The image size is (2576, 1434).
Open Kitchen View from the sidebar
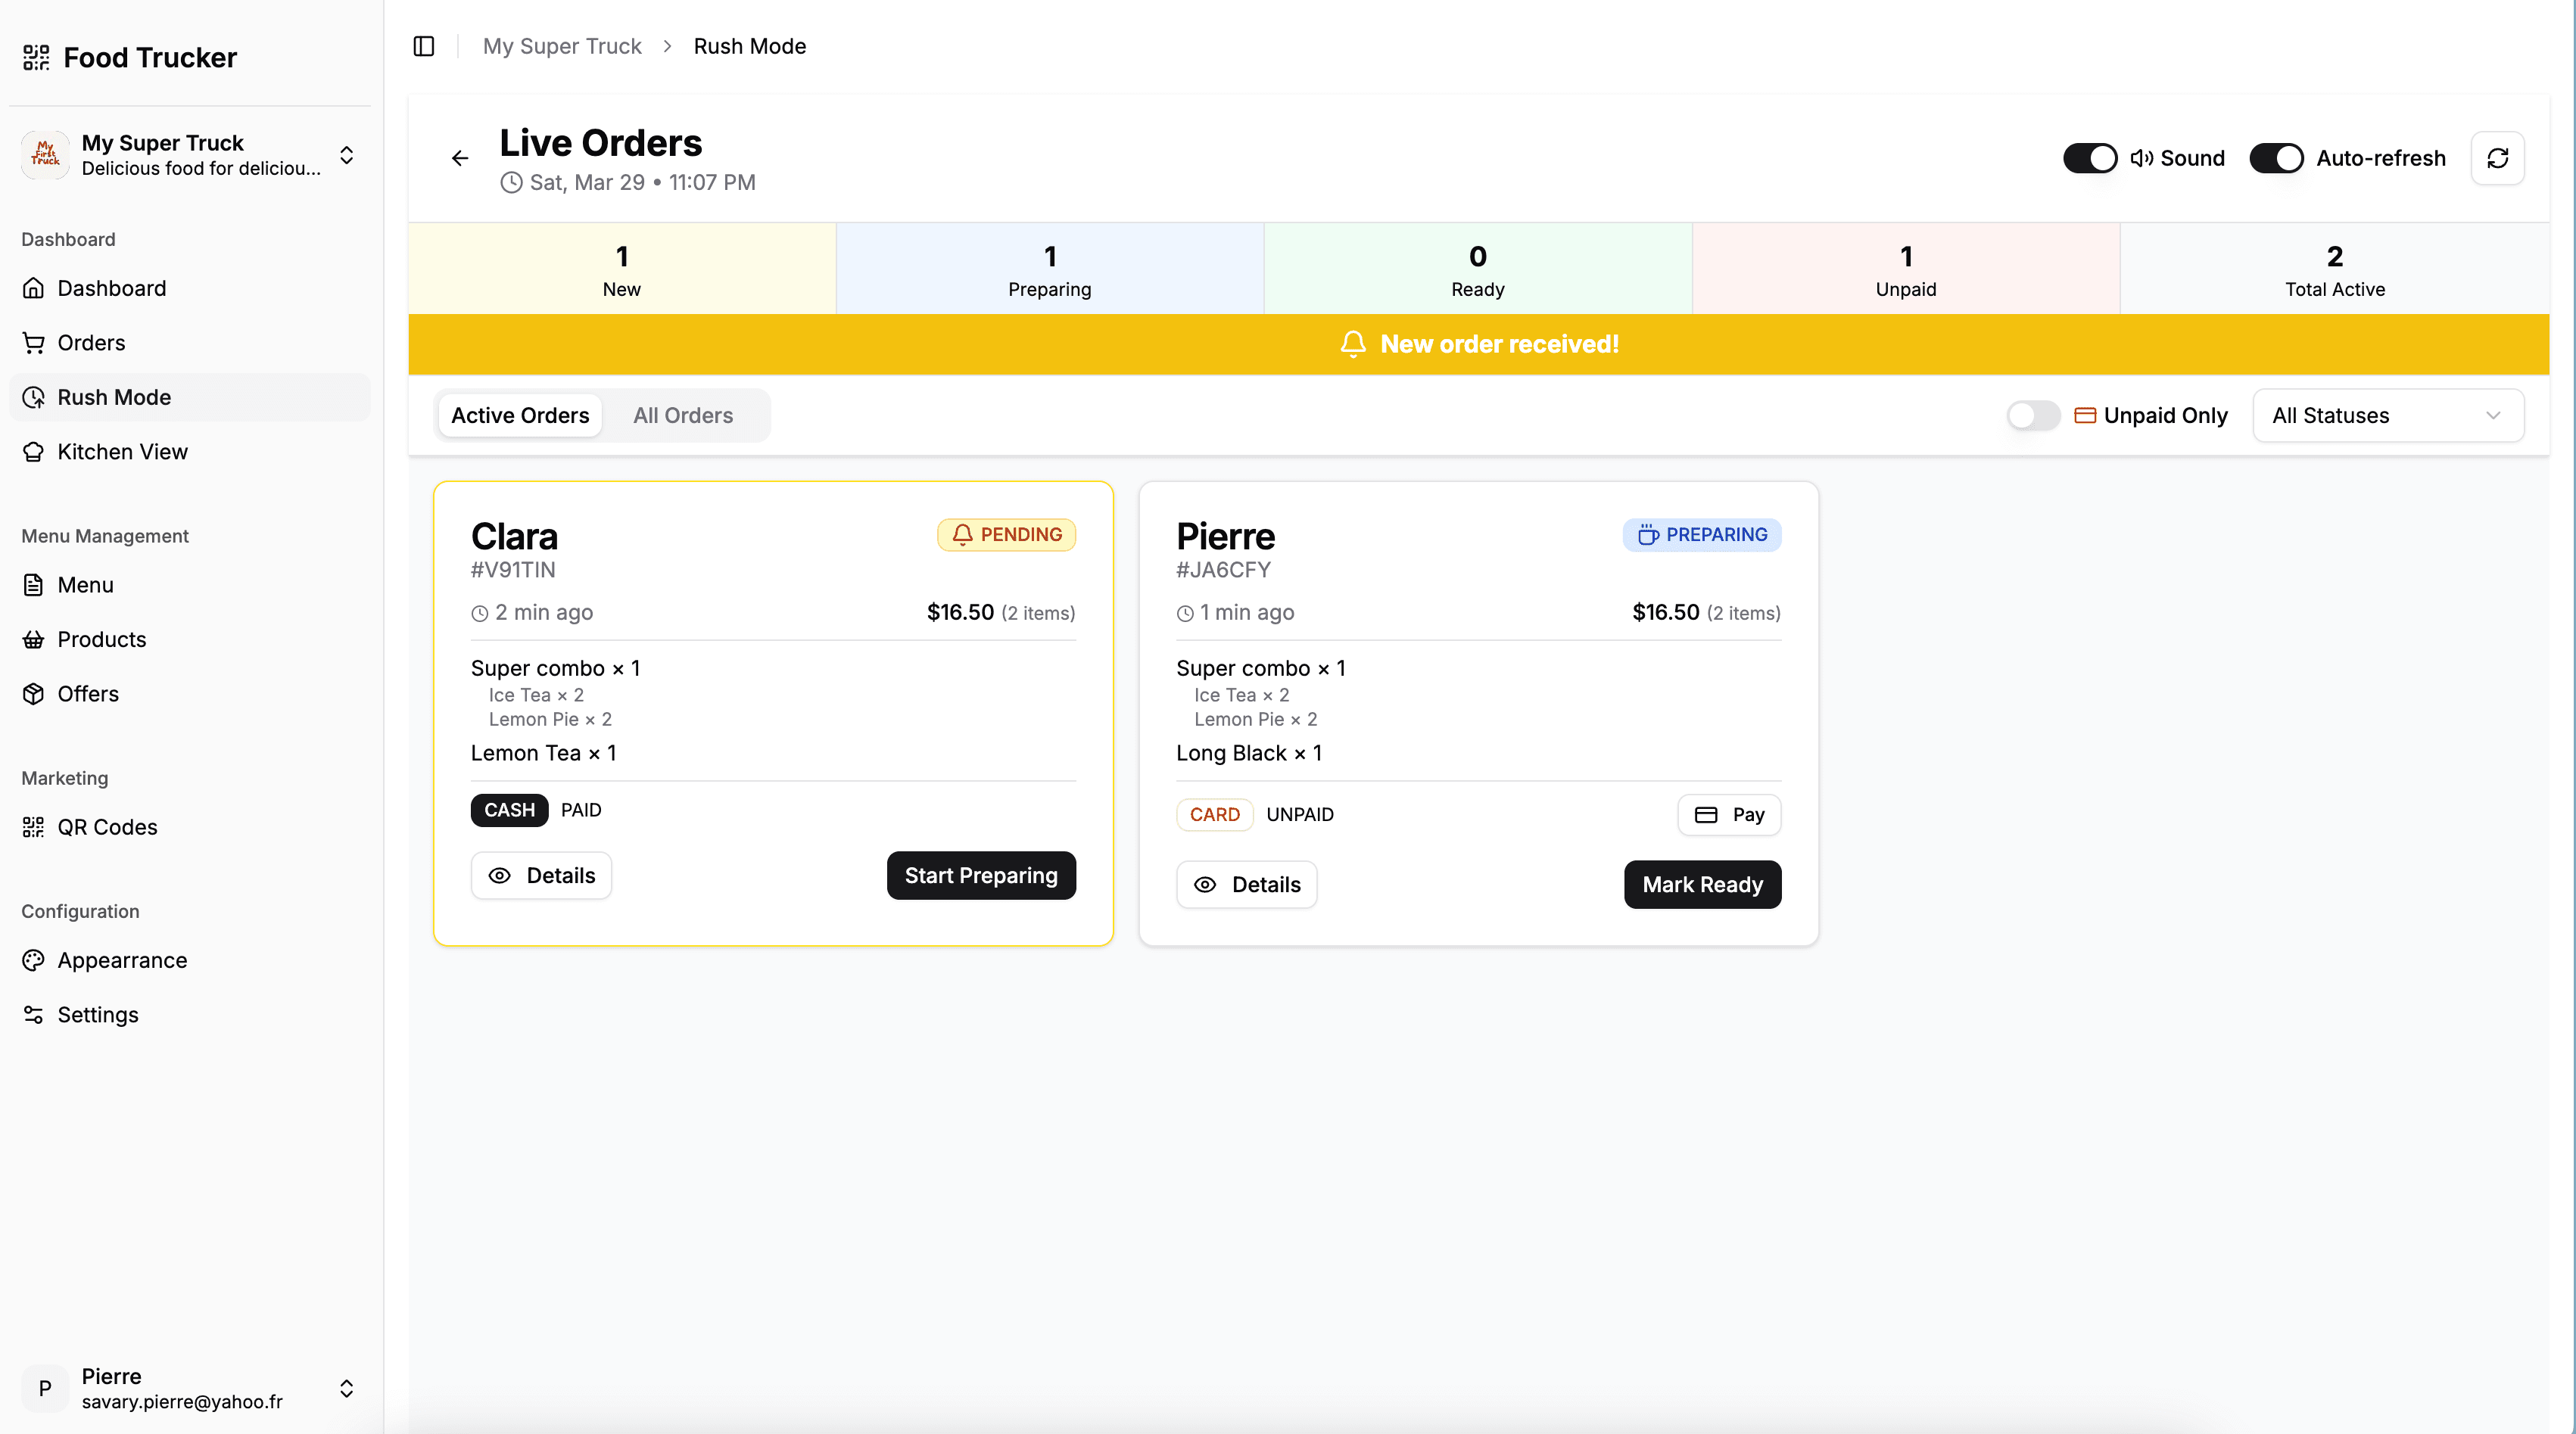tap(122, 451)
